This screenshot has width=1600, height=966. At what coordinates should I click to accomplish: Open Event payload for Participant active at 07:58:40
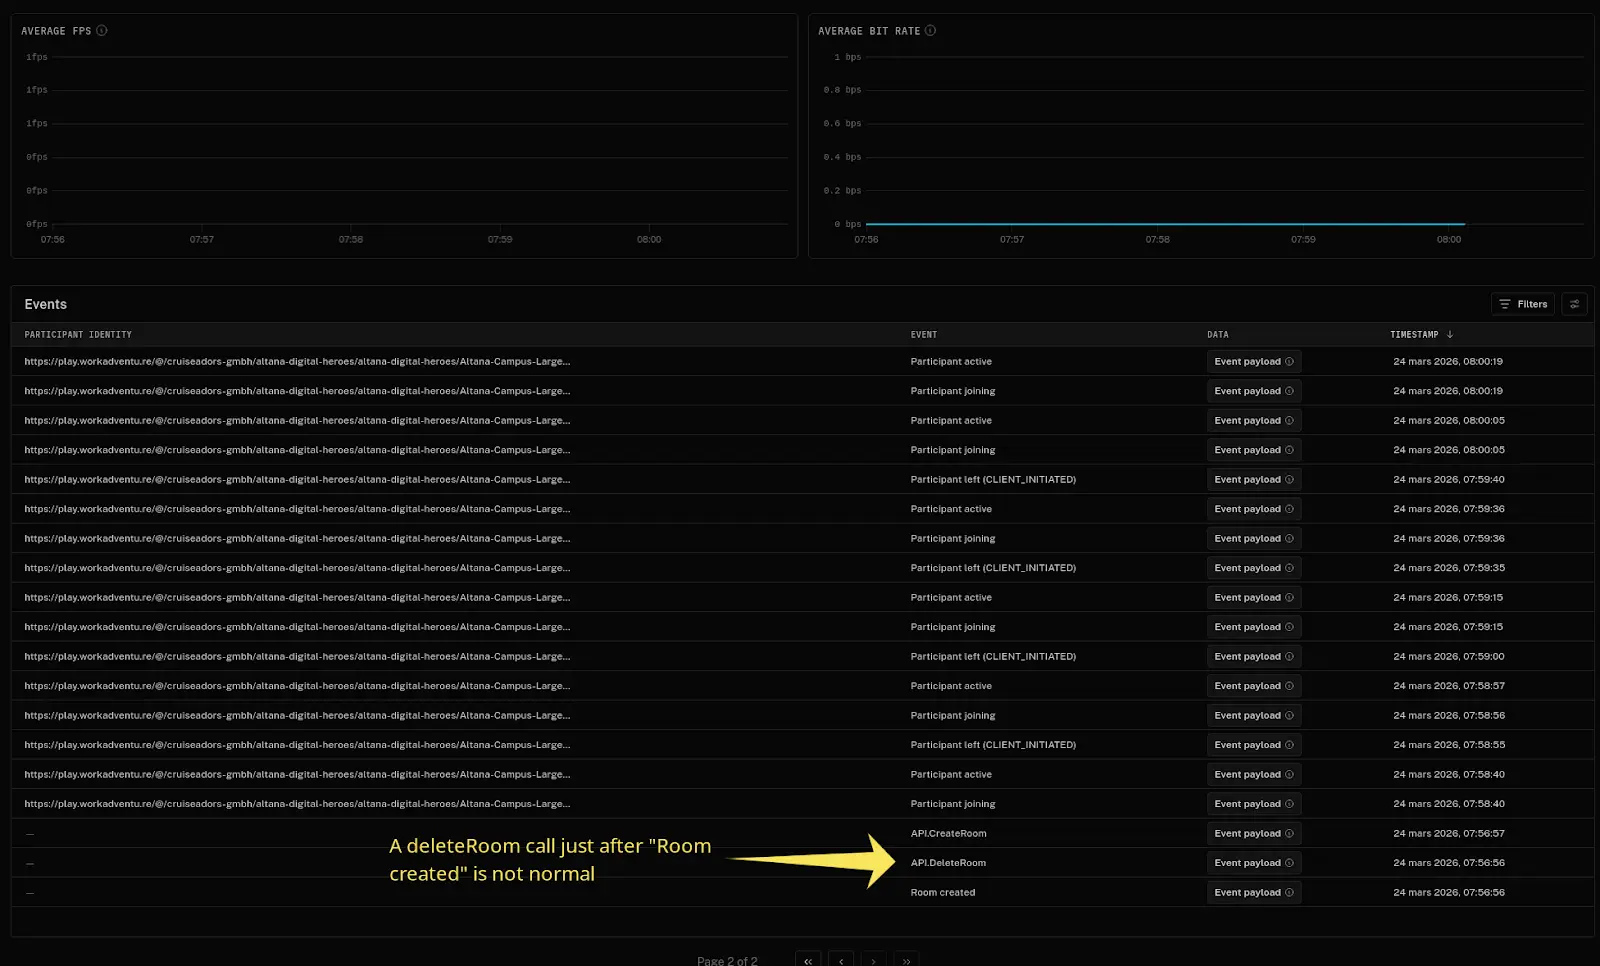1254,775
